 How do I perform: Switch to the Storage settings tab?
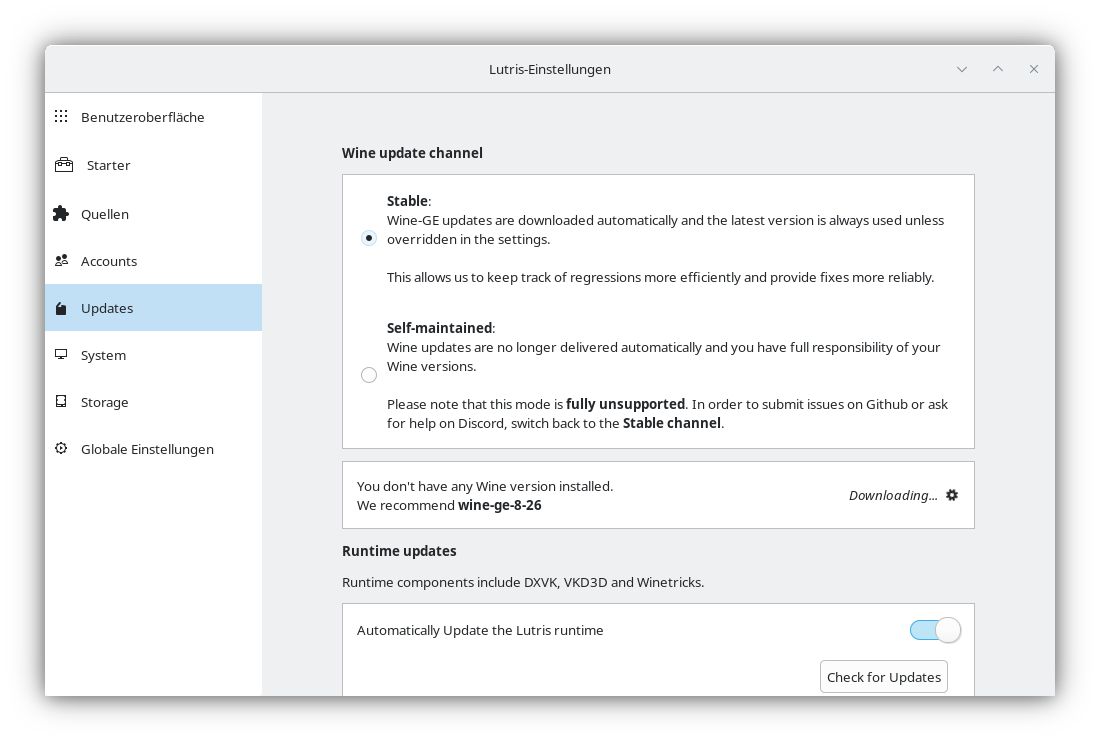(x=105, y=402)
